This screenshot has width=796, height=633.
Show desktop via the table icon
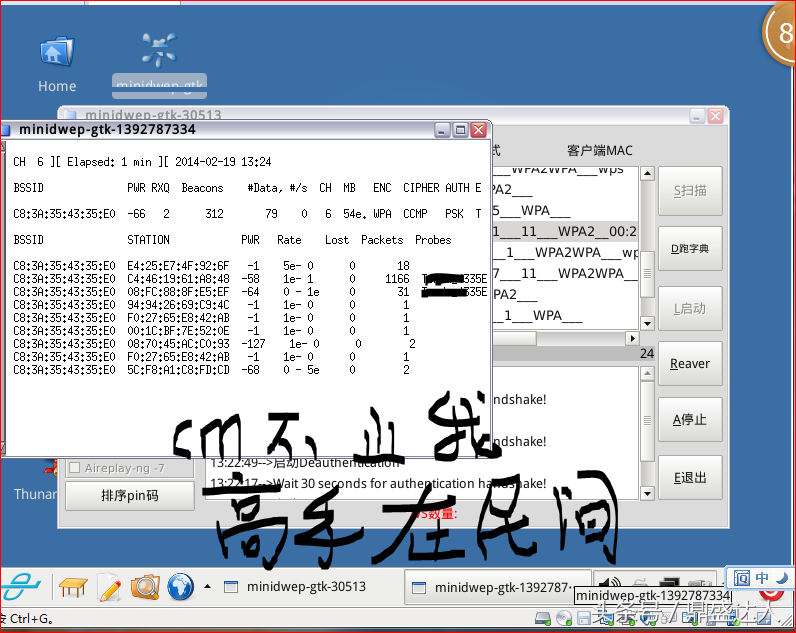pyautogui.click(x=73, y=587)
